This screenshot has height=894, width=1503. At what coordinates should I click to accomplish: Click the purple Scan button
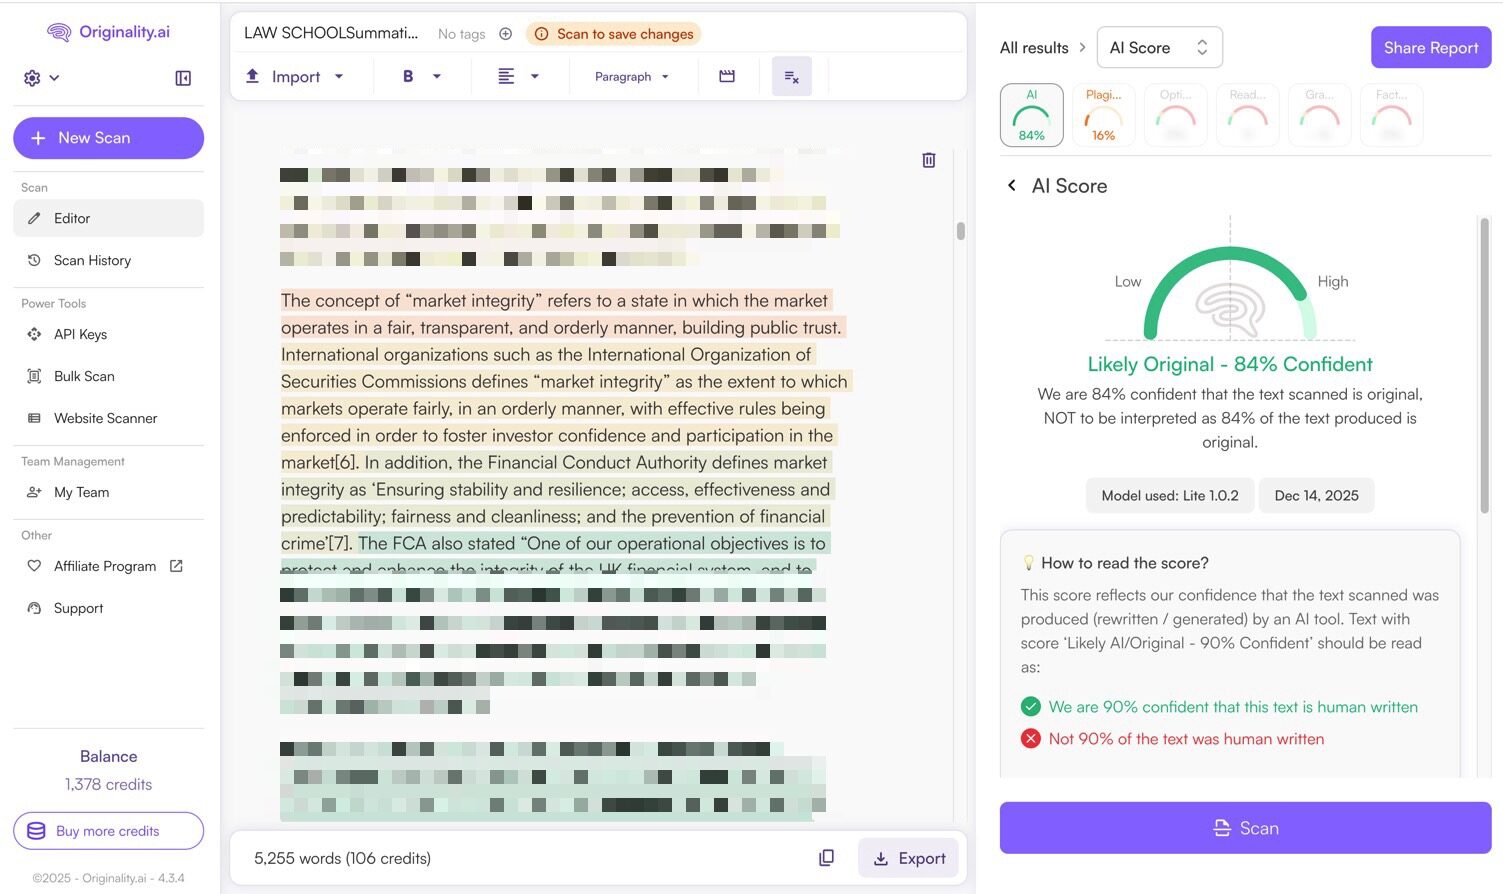click(x=1245, y=828)
